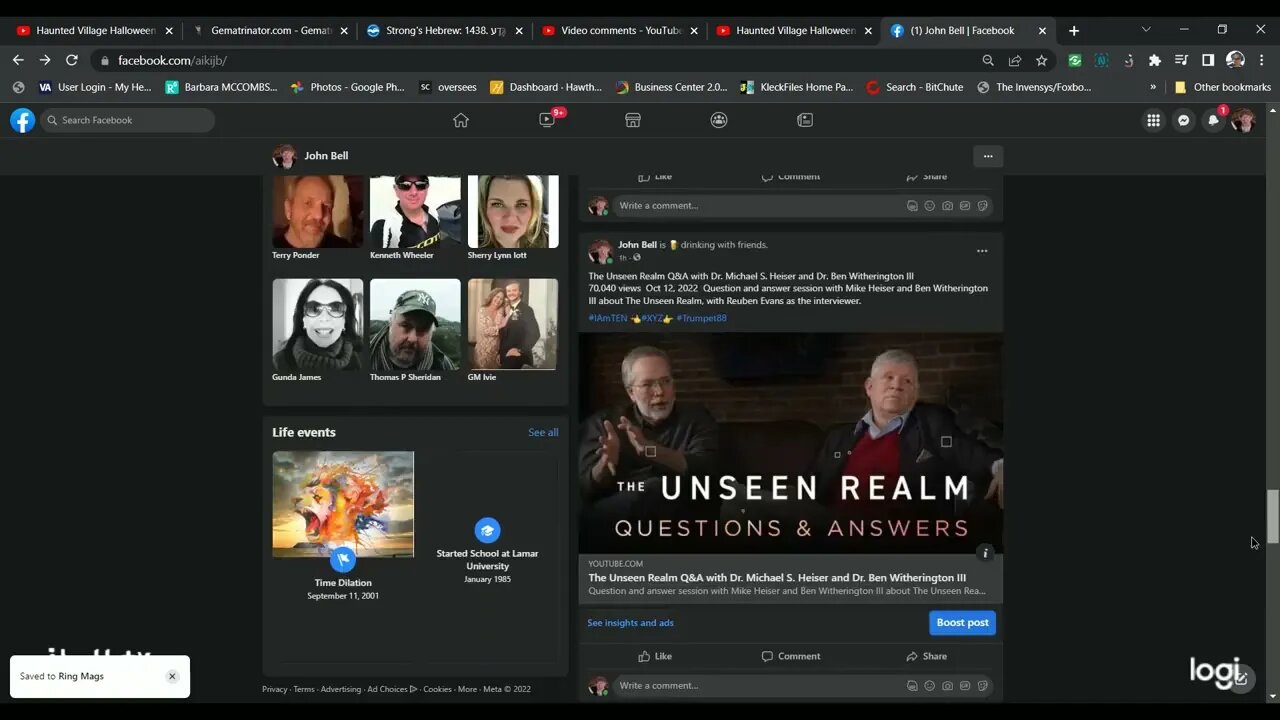Open post options three-dot menu

tap(982, 251)
